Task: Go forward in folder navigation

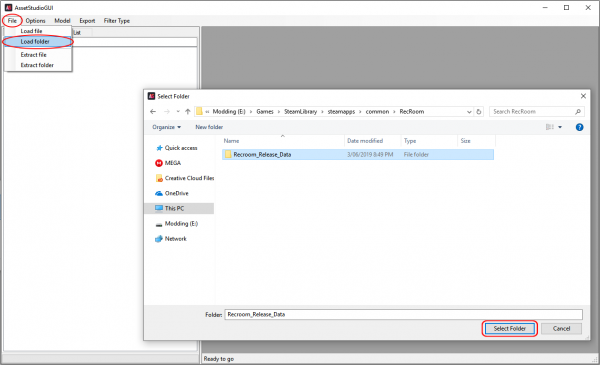Action: pyautogui.click(x=167, y=112)
